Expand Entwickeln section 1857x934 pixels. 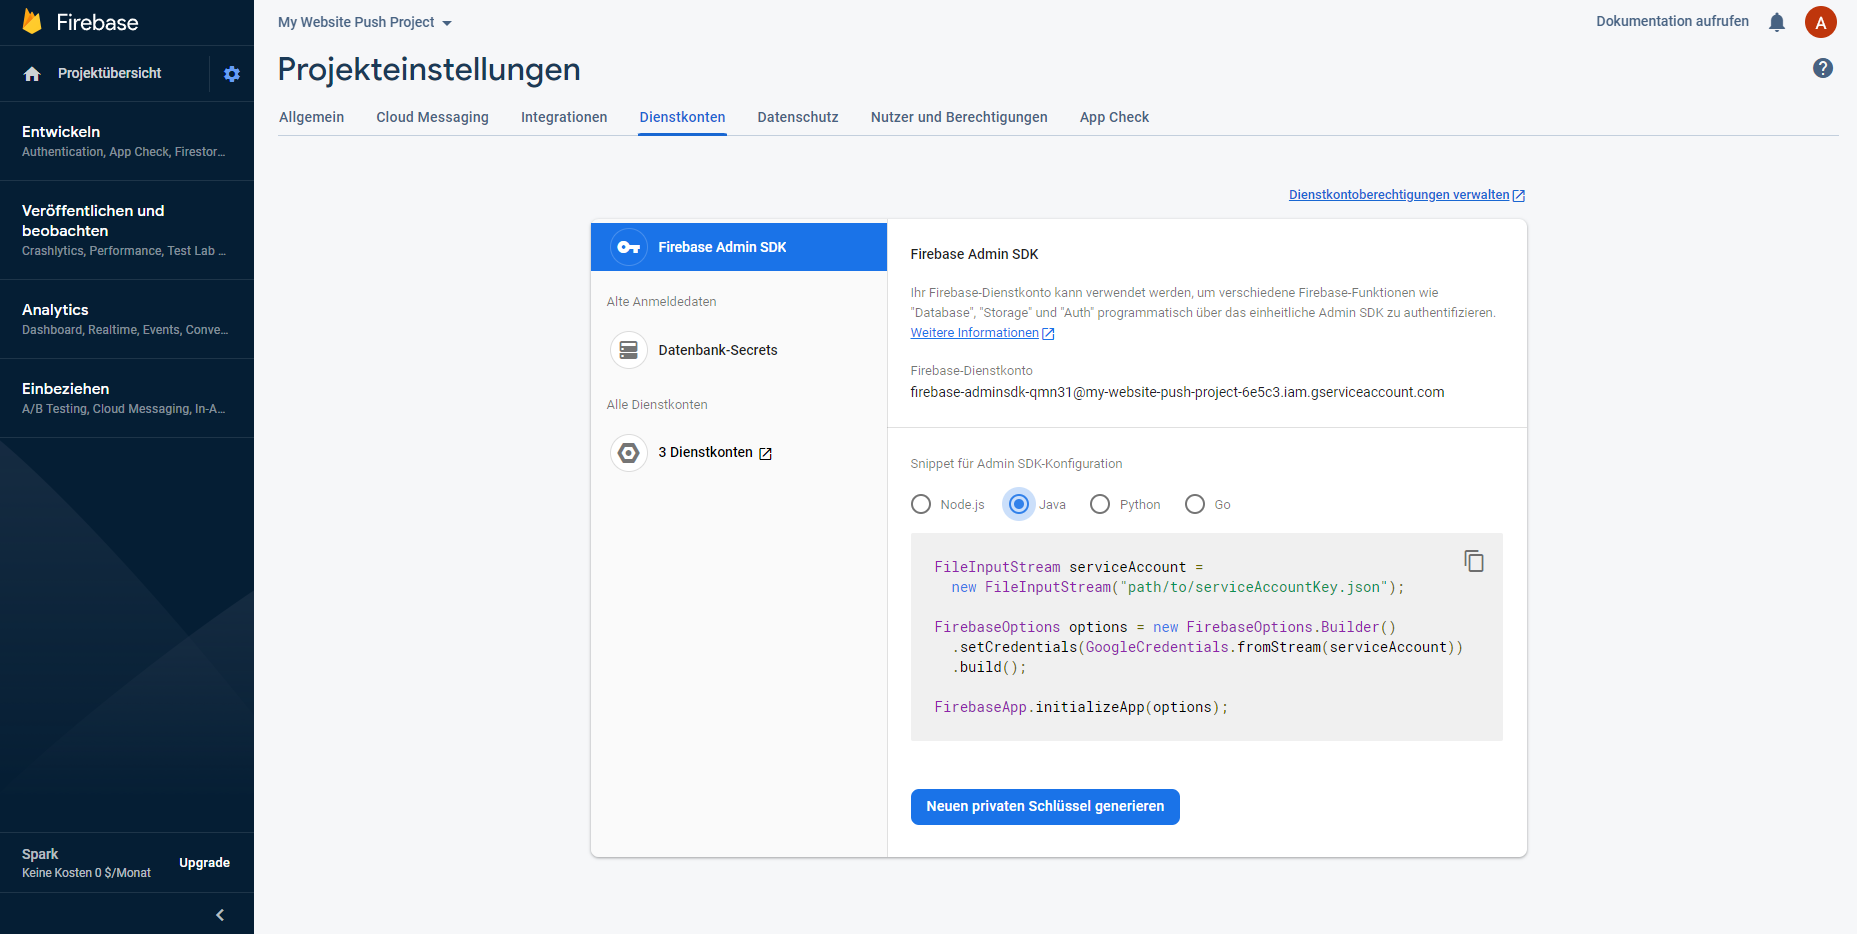[127, 141]
